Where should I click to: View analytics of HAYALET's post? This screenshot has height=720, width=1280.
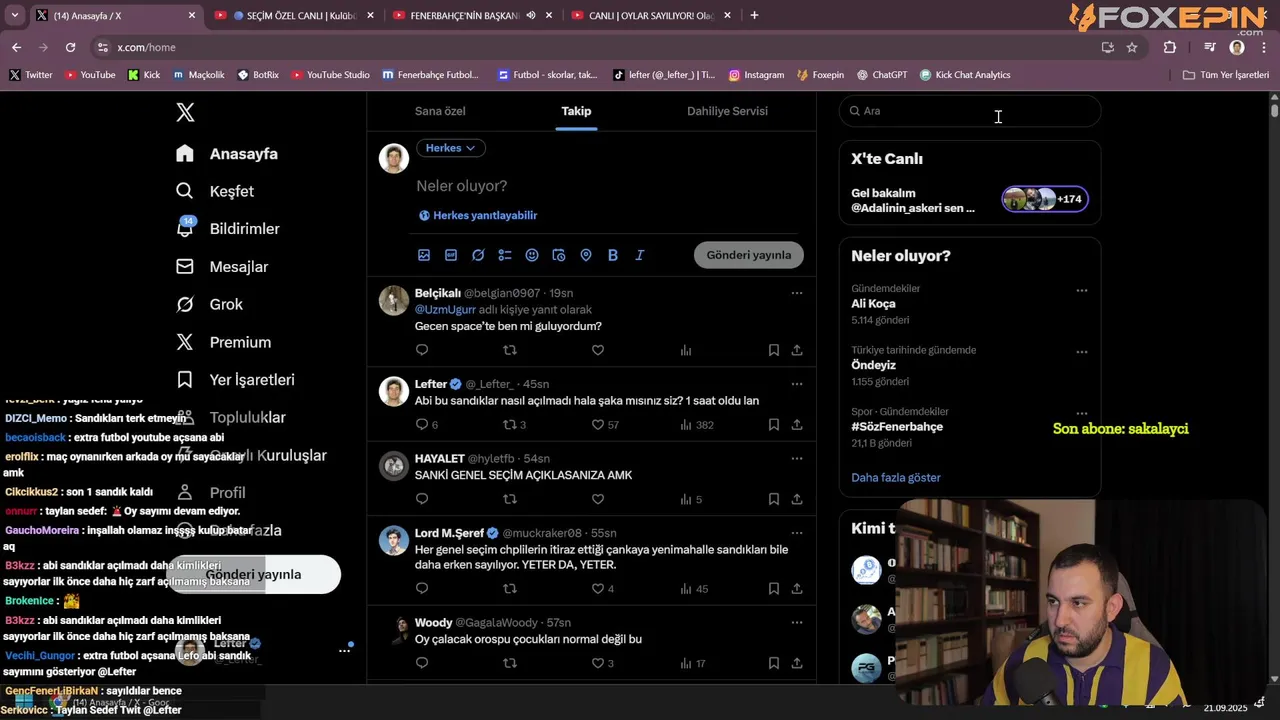(x=686, y=499)
